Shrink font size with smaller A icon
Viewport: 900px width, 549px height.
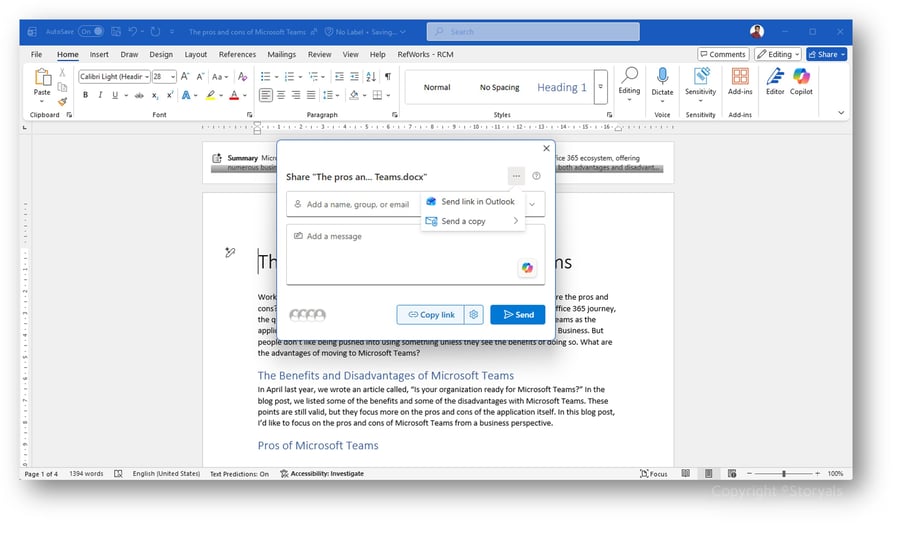click(200, 76)
